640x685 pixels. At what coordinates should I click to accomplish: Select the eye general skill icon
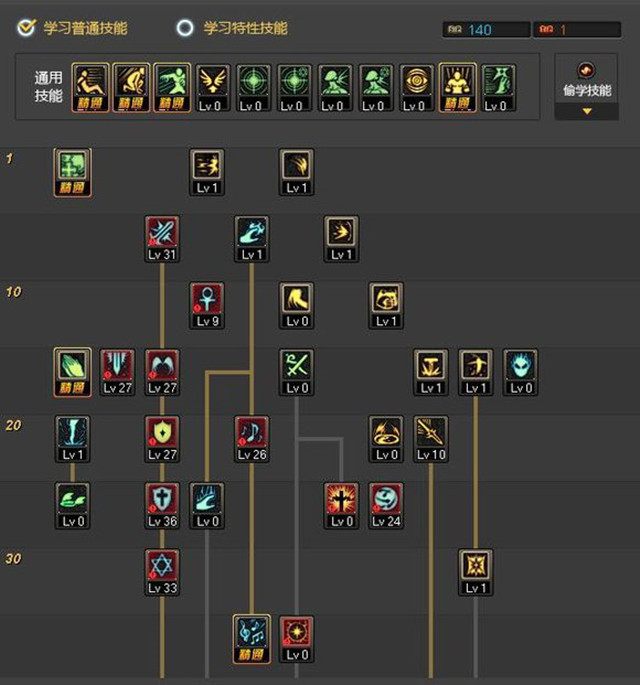coord(416,87)
